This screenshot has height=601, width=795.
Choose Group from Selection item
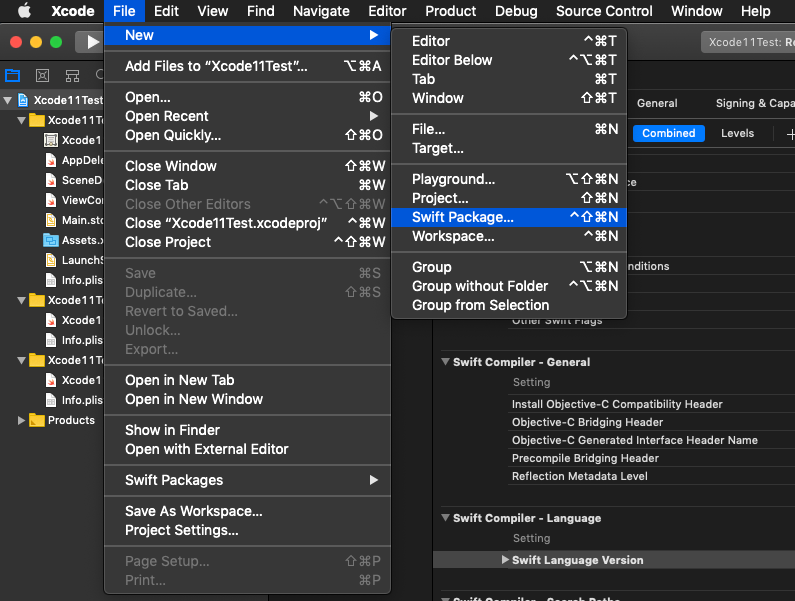click(x=509, y=305)
